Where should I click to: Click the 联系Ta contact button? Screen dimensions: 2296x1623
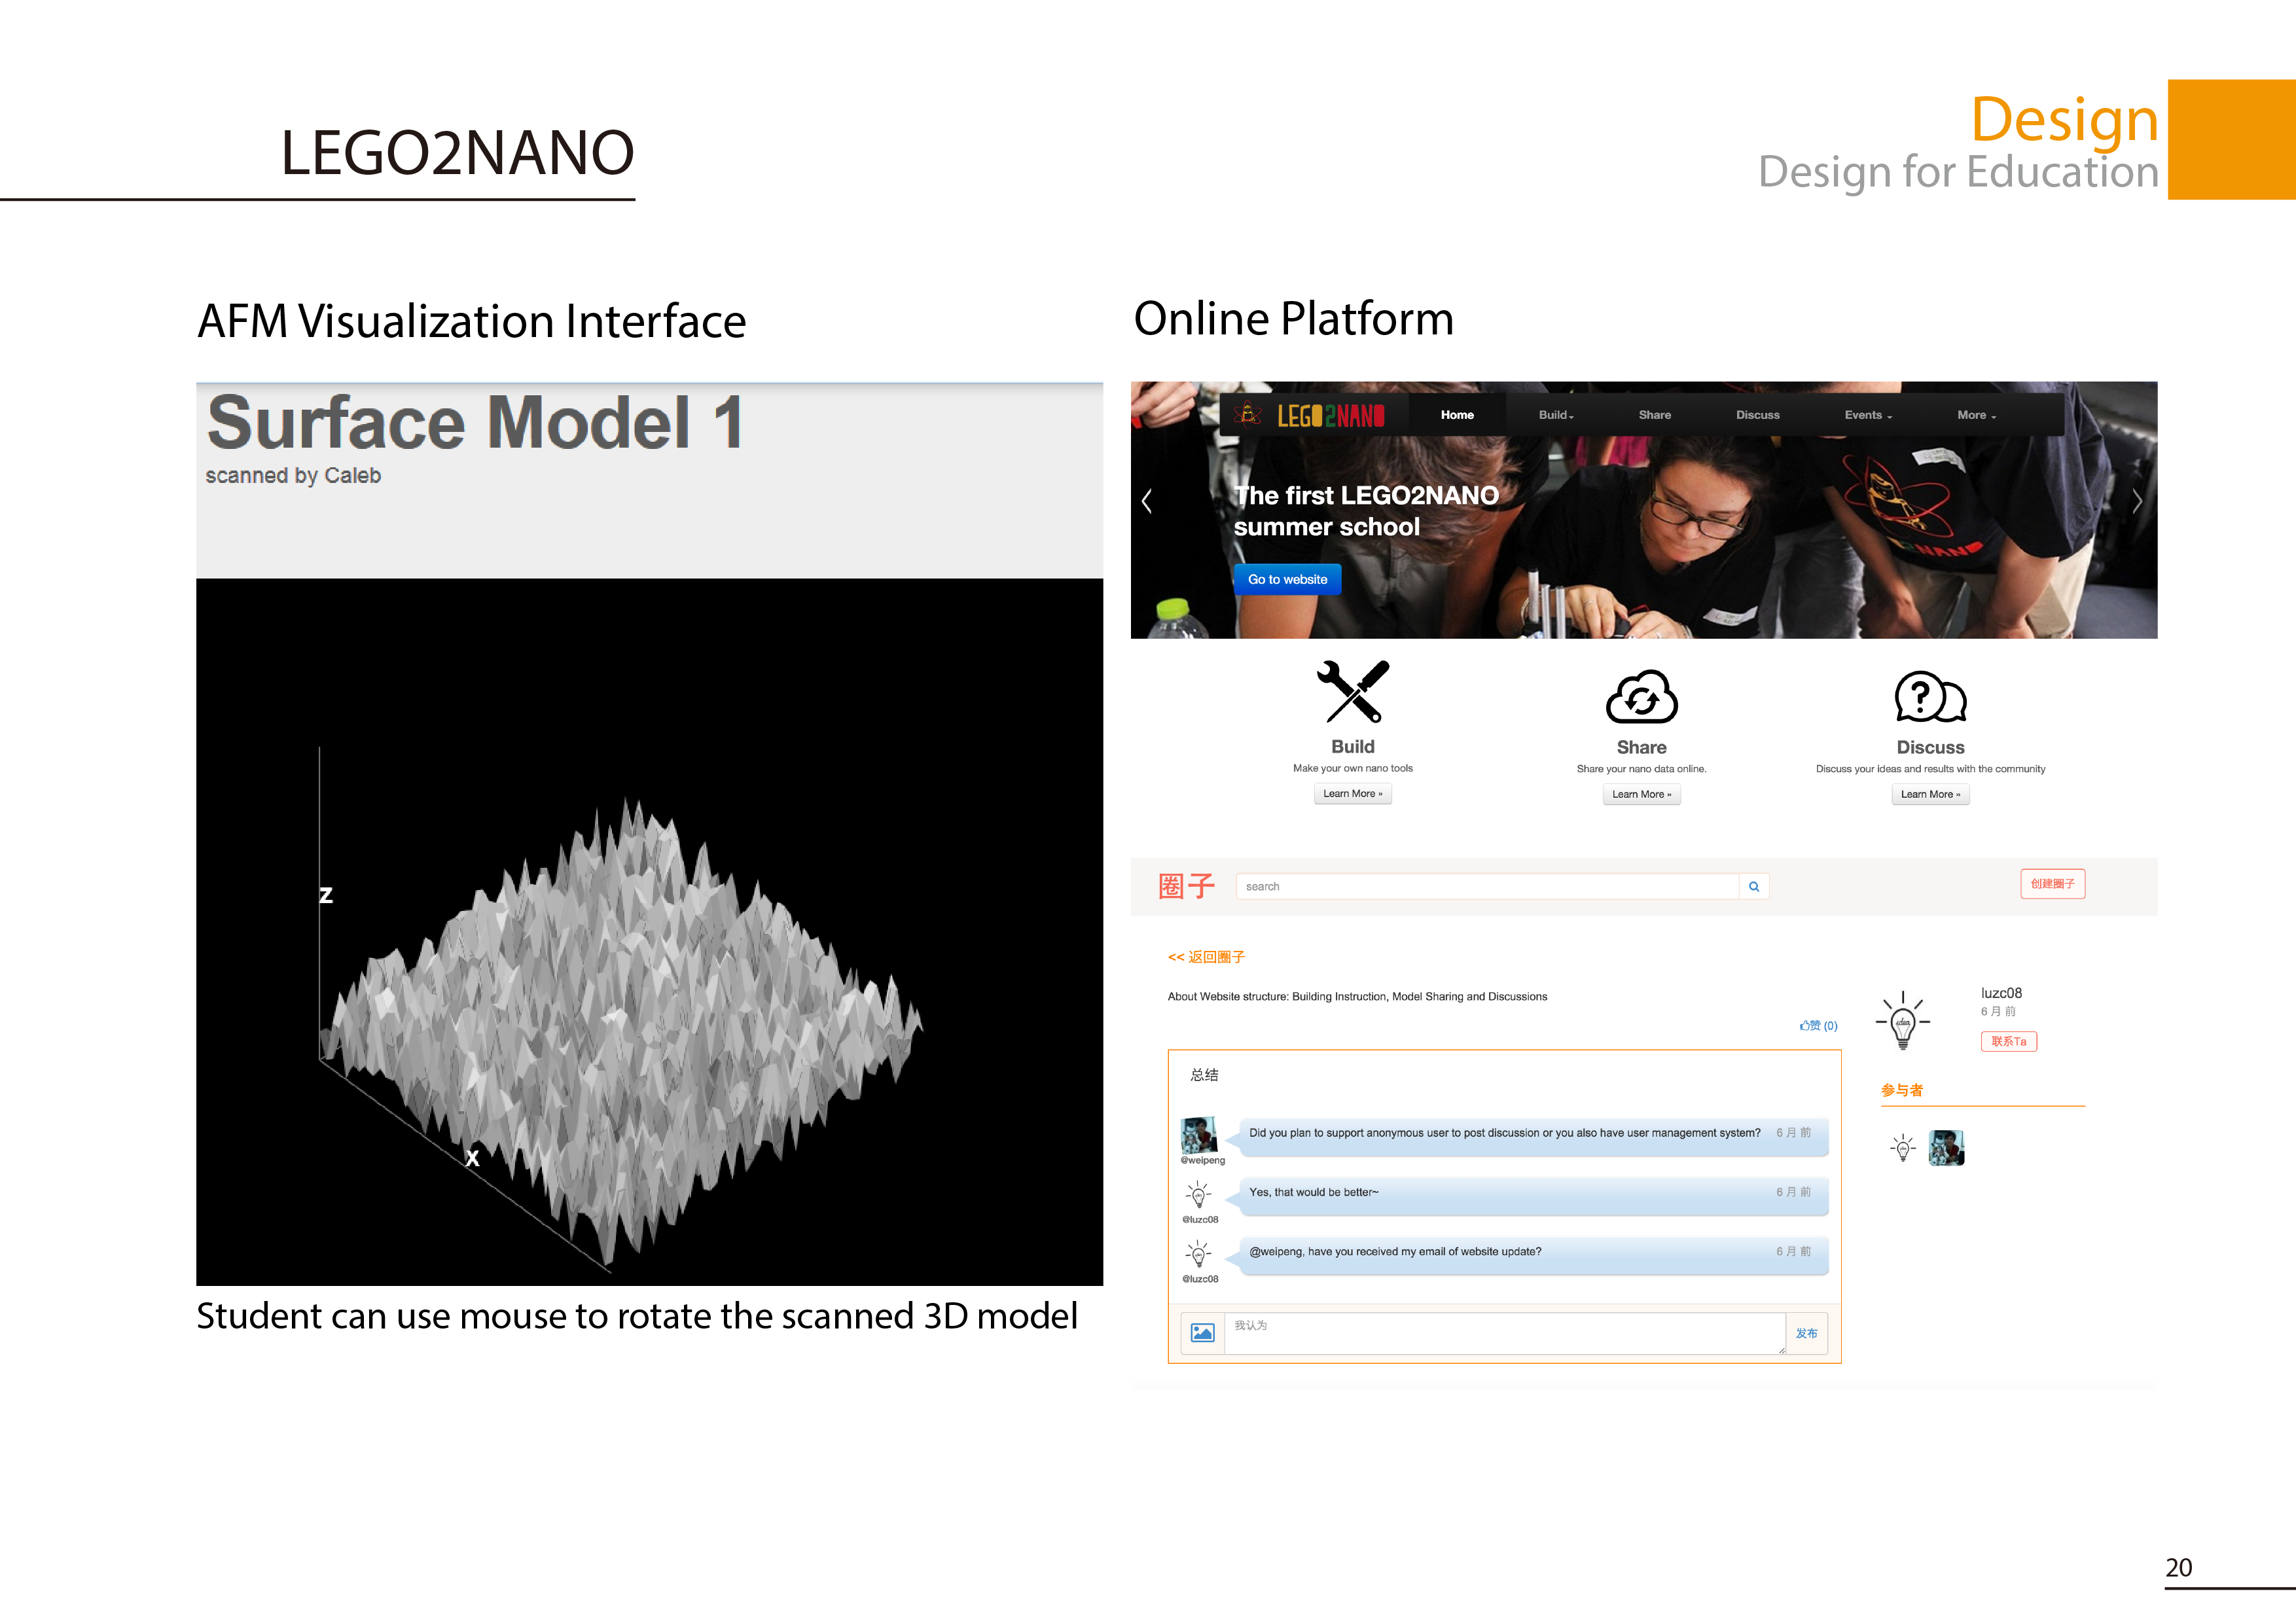coord(2008,1042)
